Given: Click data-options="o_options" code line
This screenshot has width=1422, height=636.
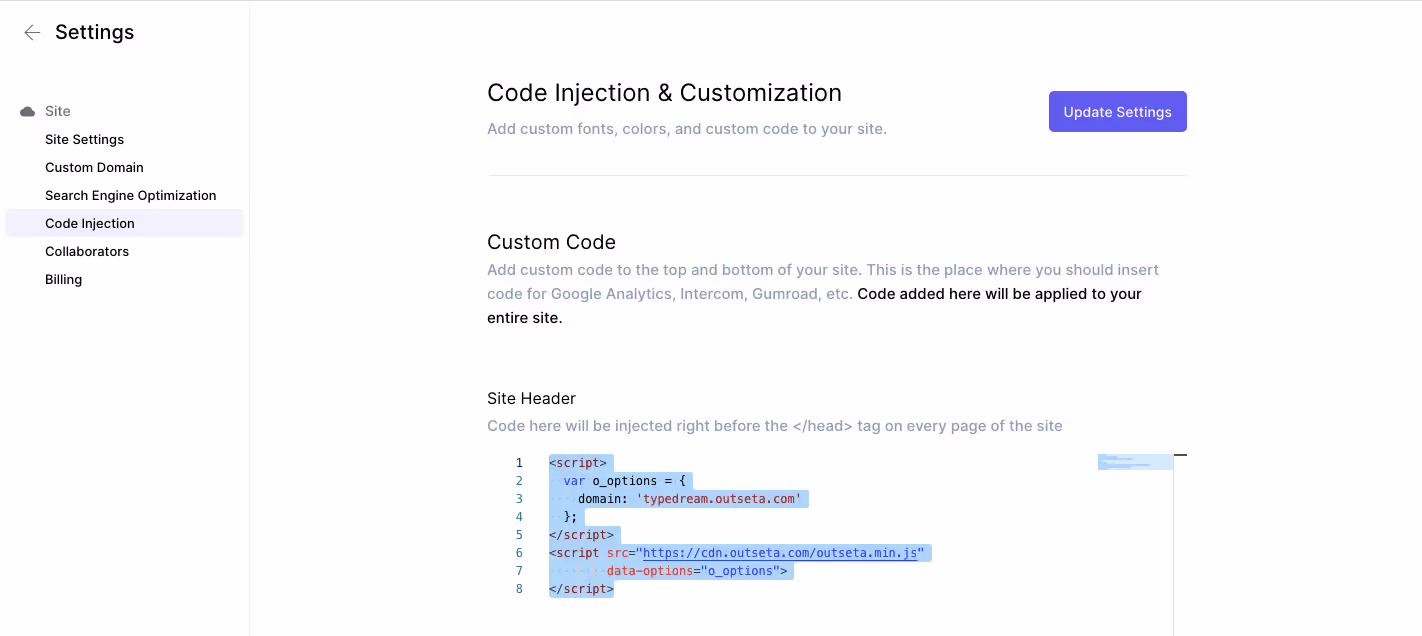Looking at the screenshot, I should coord(697,571).
